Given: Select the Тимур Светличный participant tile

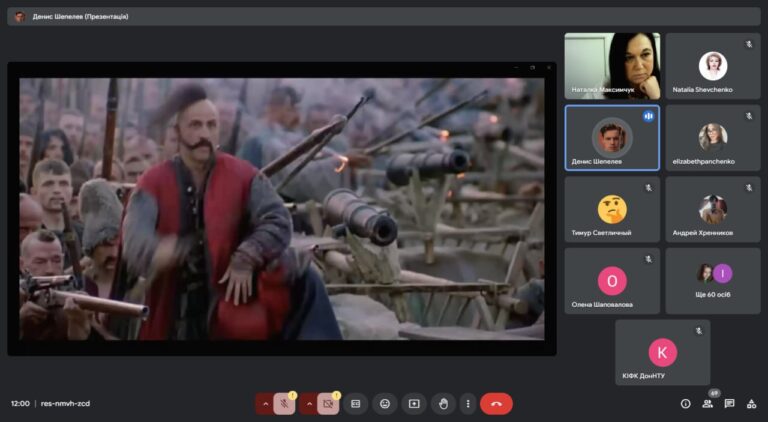Looking at the screenshot, I should (x=612, y=210).
